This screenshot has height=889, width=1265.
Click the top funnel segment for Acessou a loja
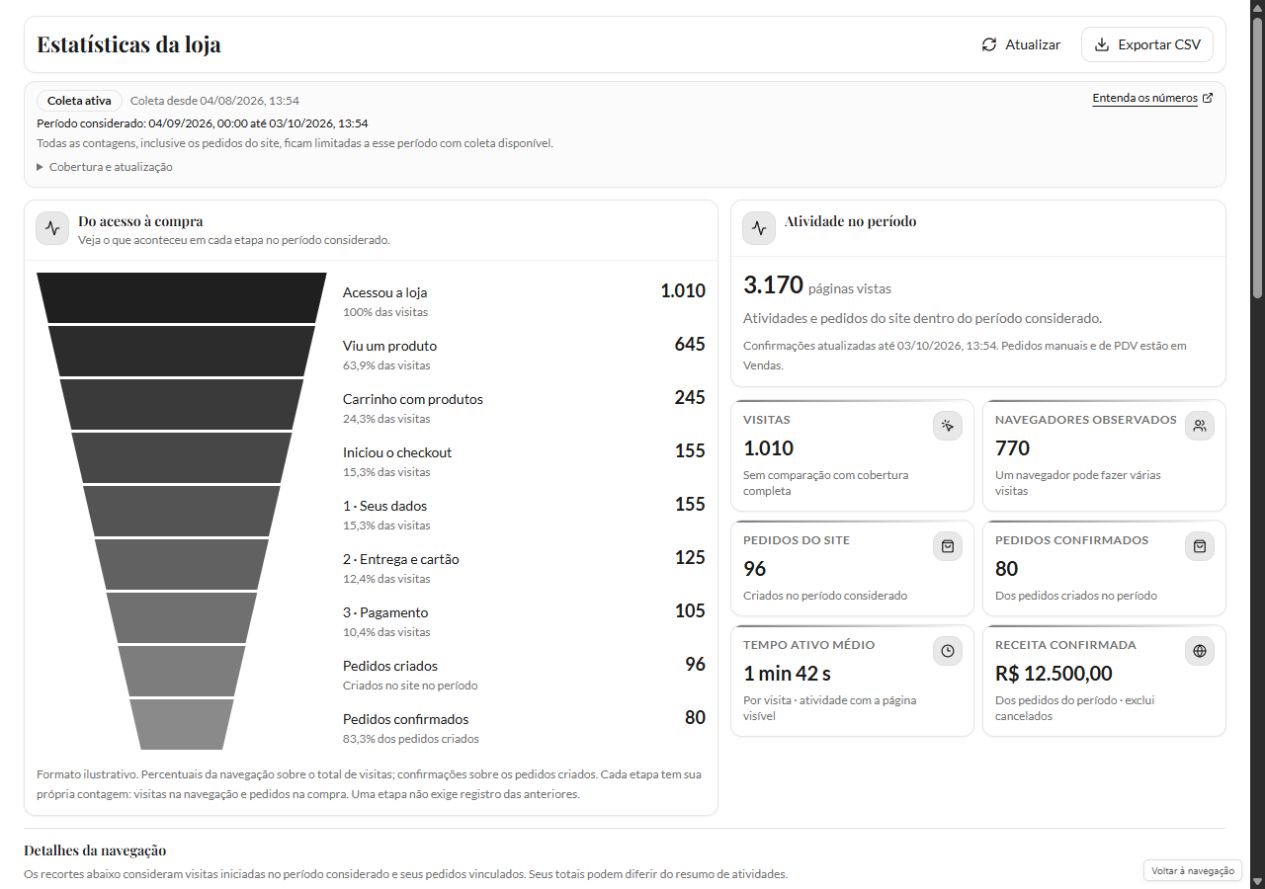point(182,297)
